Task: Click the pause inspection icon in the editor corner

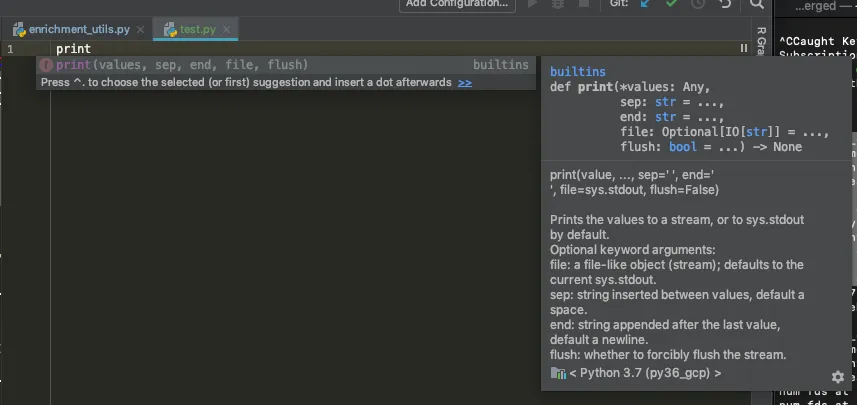Action: tap(744, 48)
